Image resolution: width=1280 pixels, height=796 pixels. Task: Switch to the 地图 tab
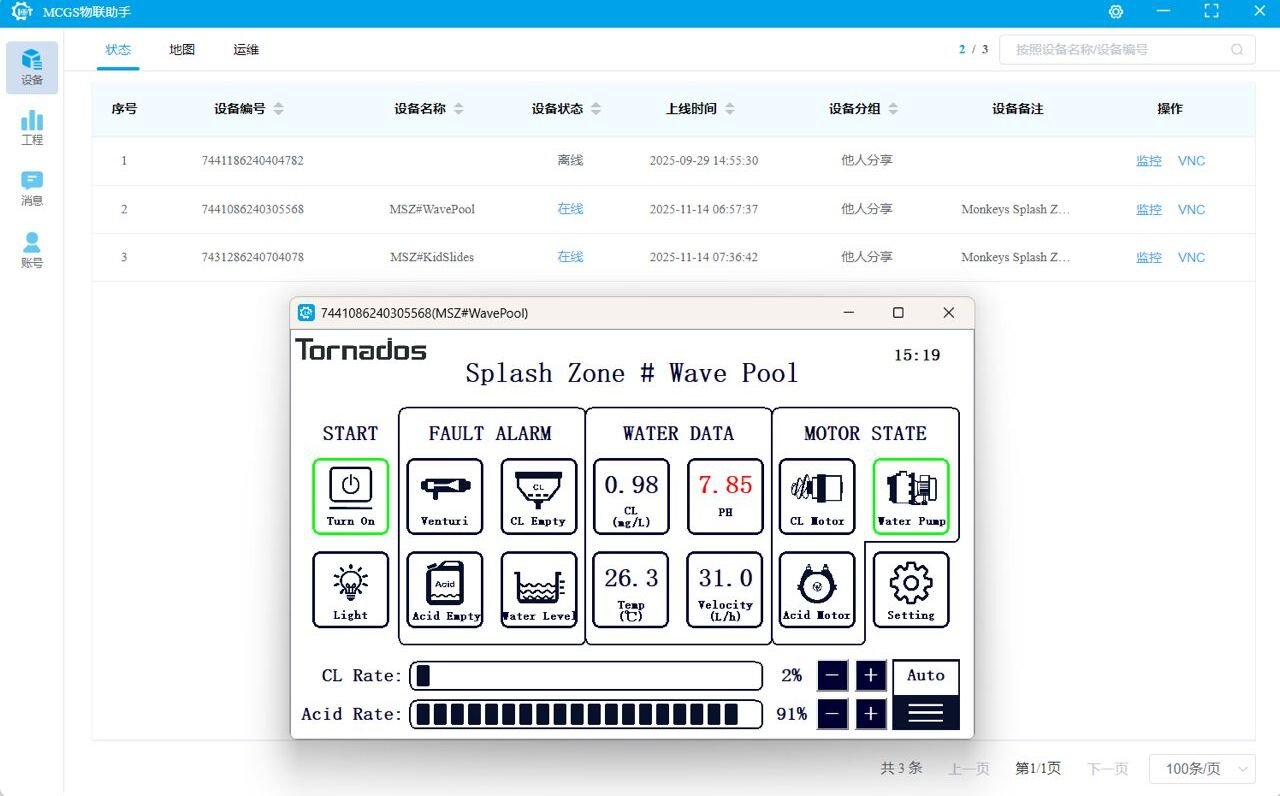[182, 50]
